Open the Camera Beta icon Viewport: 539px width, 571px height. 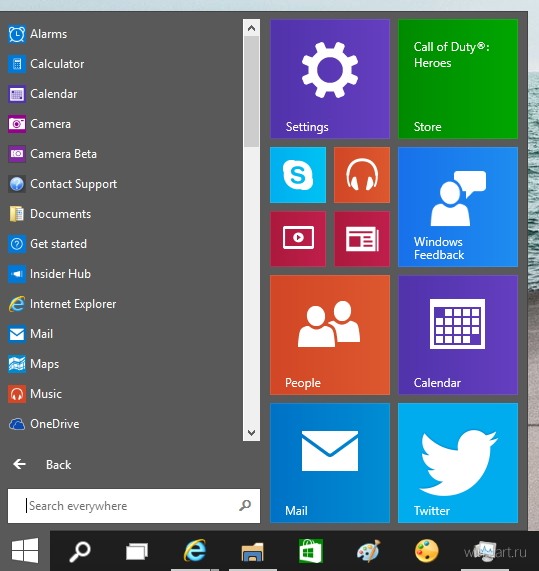tap(17, 154)
